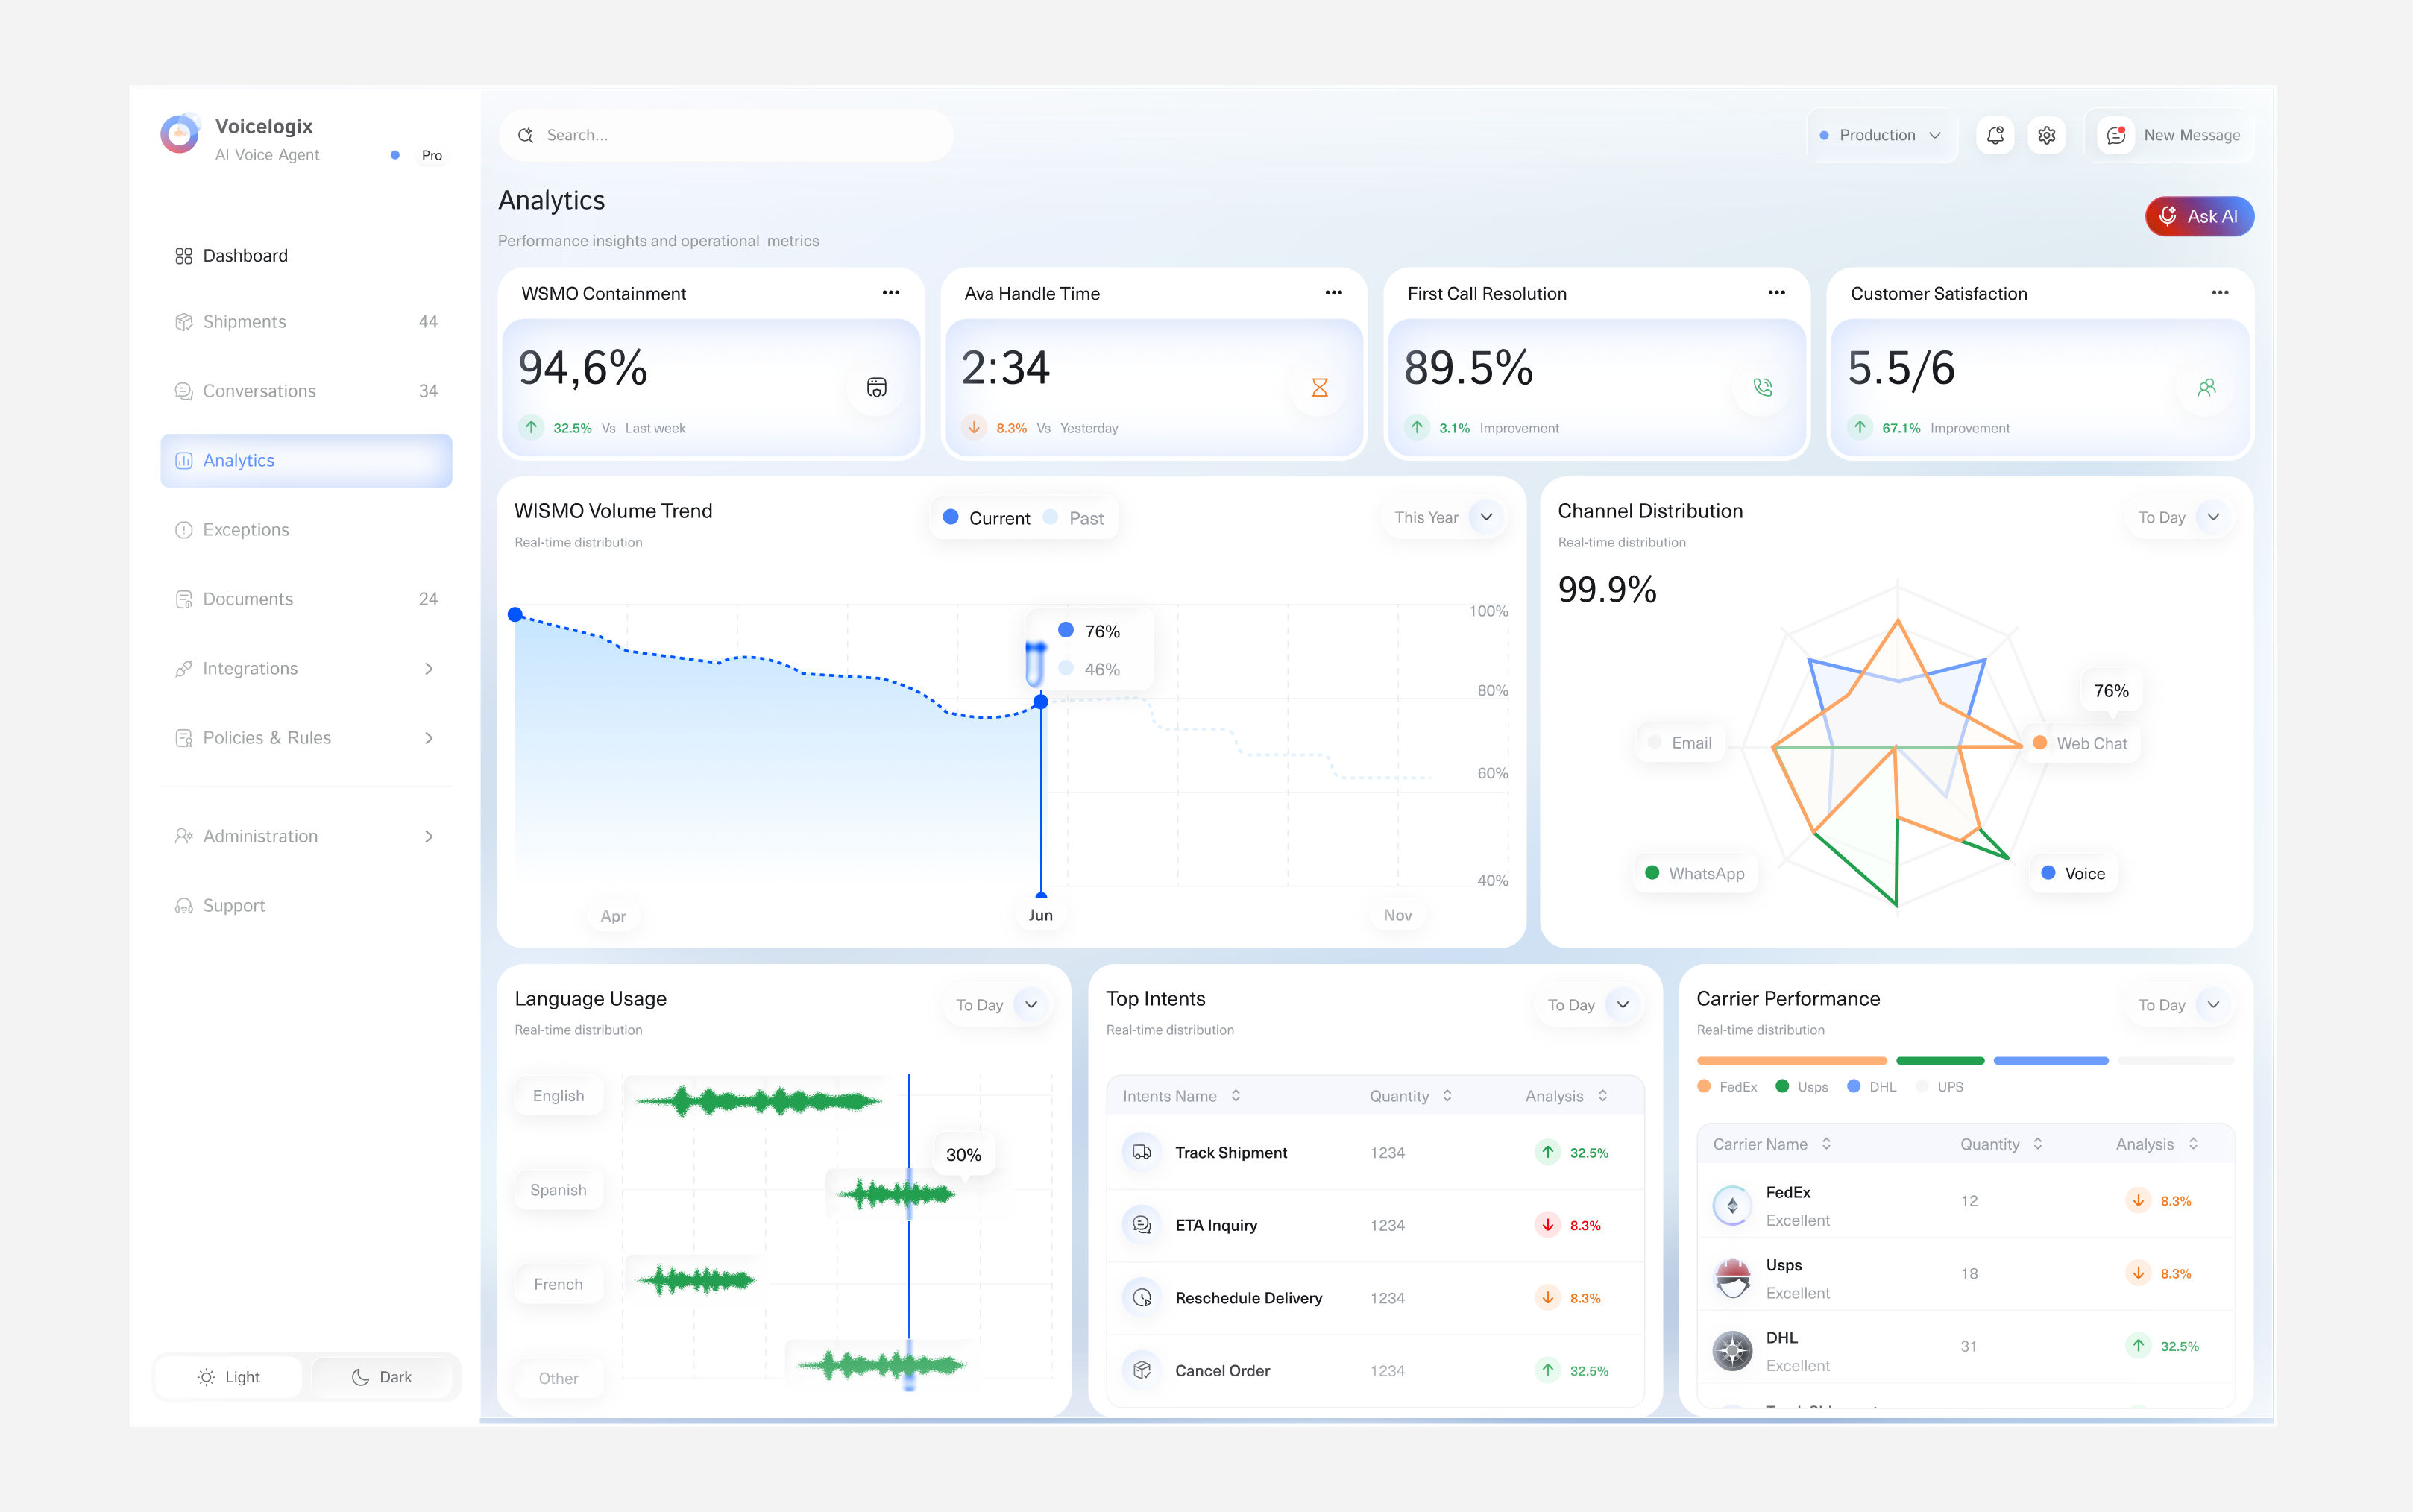
Task: Open WSMO Containment three-dot menu
Action: [x=890, y=293]
